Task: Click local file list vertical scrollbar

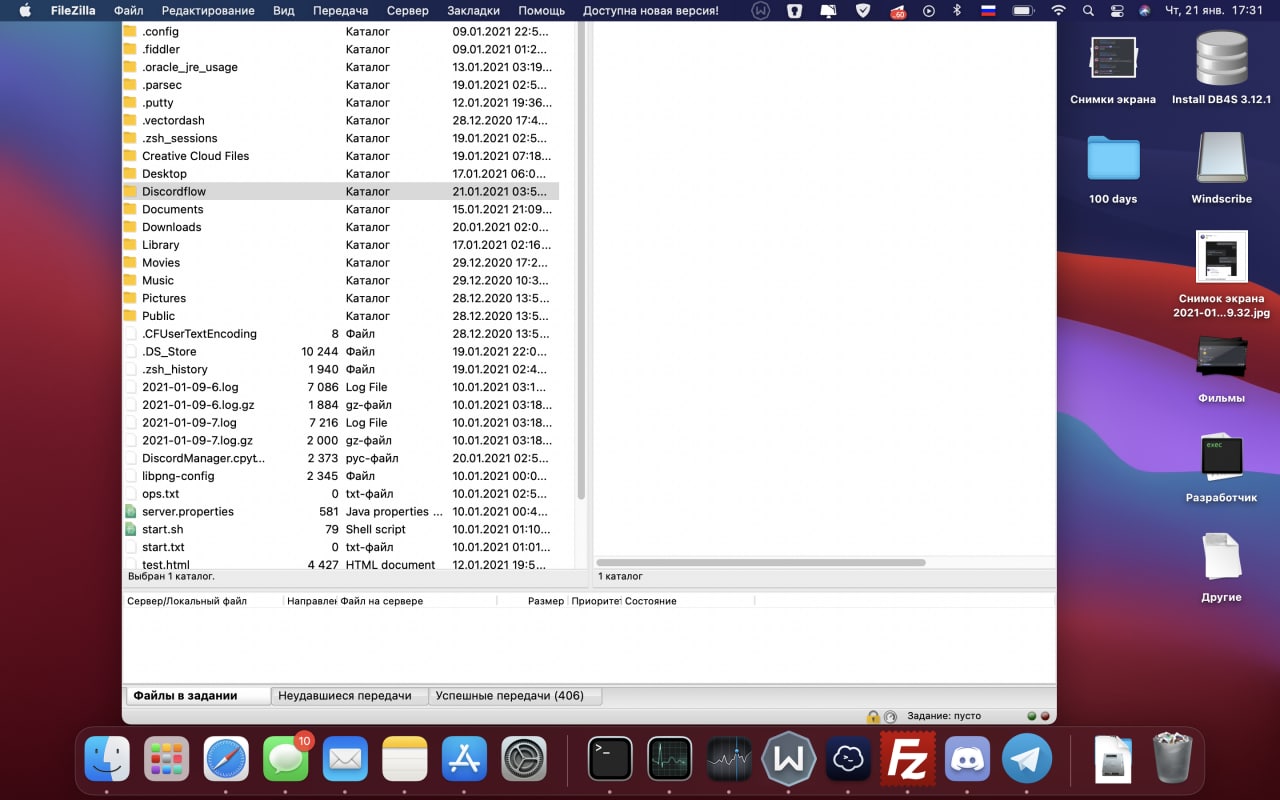Action: coord(581,260)
